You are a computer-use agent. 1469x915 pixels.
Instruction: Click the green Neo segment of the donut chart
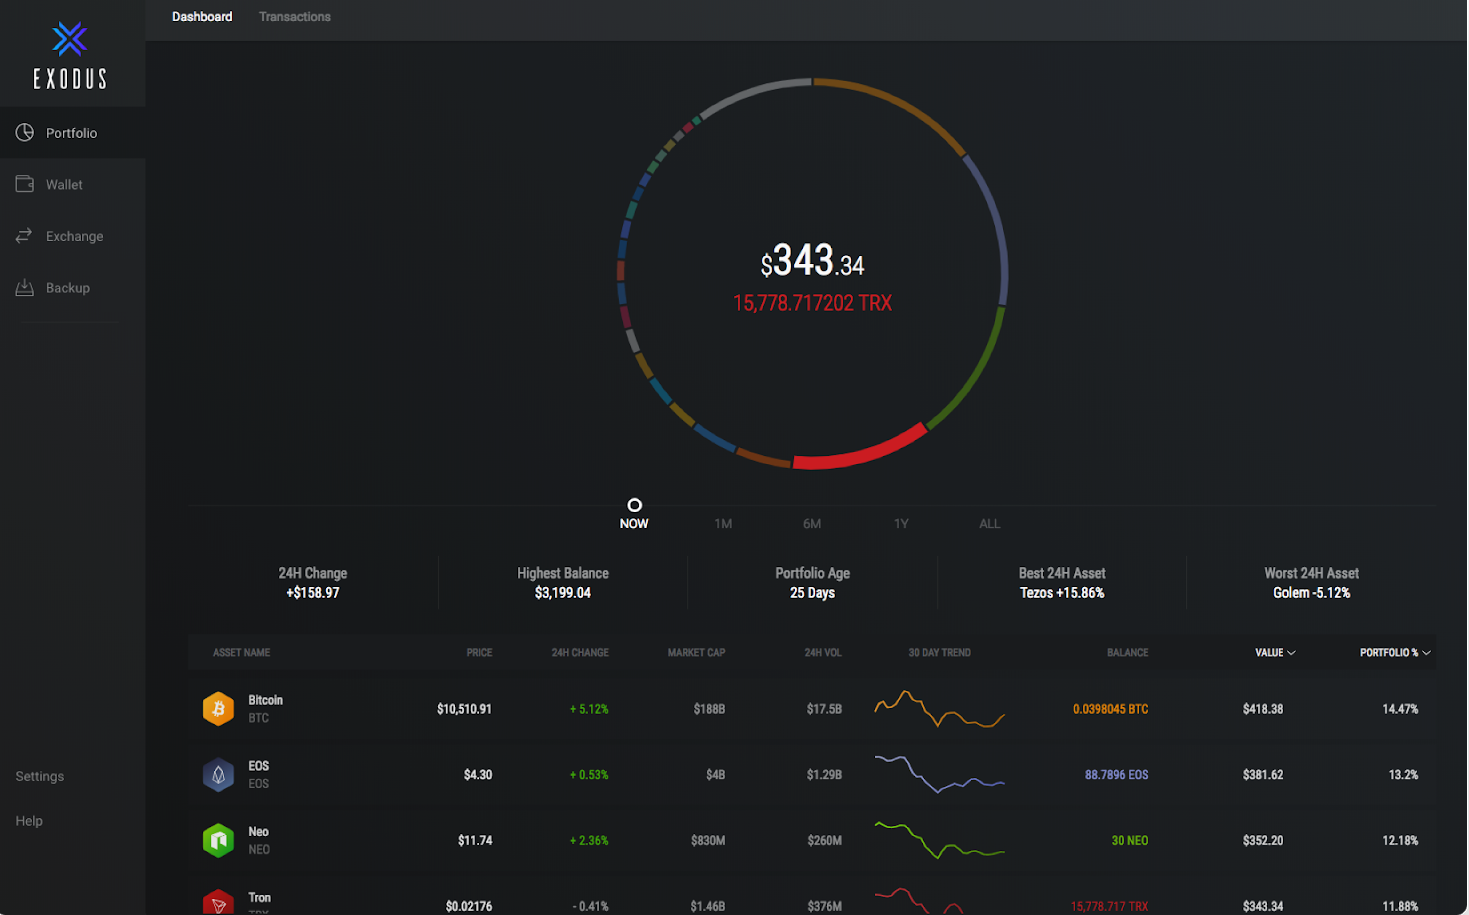[974, 373]
